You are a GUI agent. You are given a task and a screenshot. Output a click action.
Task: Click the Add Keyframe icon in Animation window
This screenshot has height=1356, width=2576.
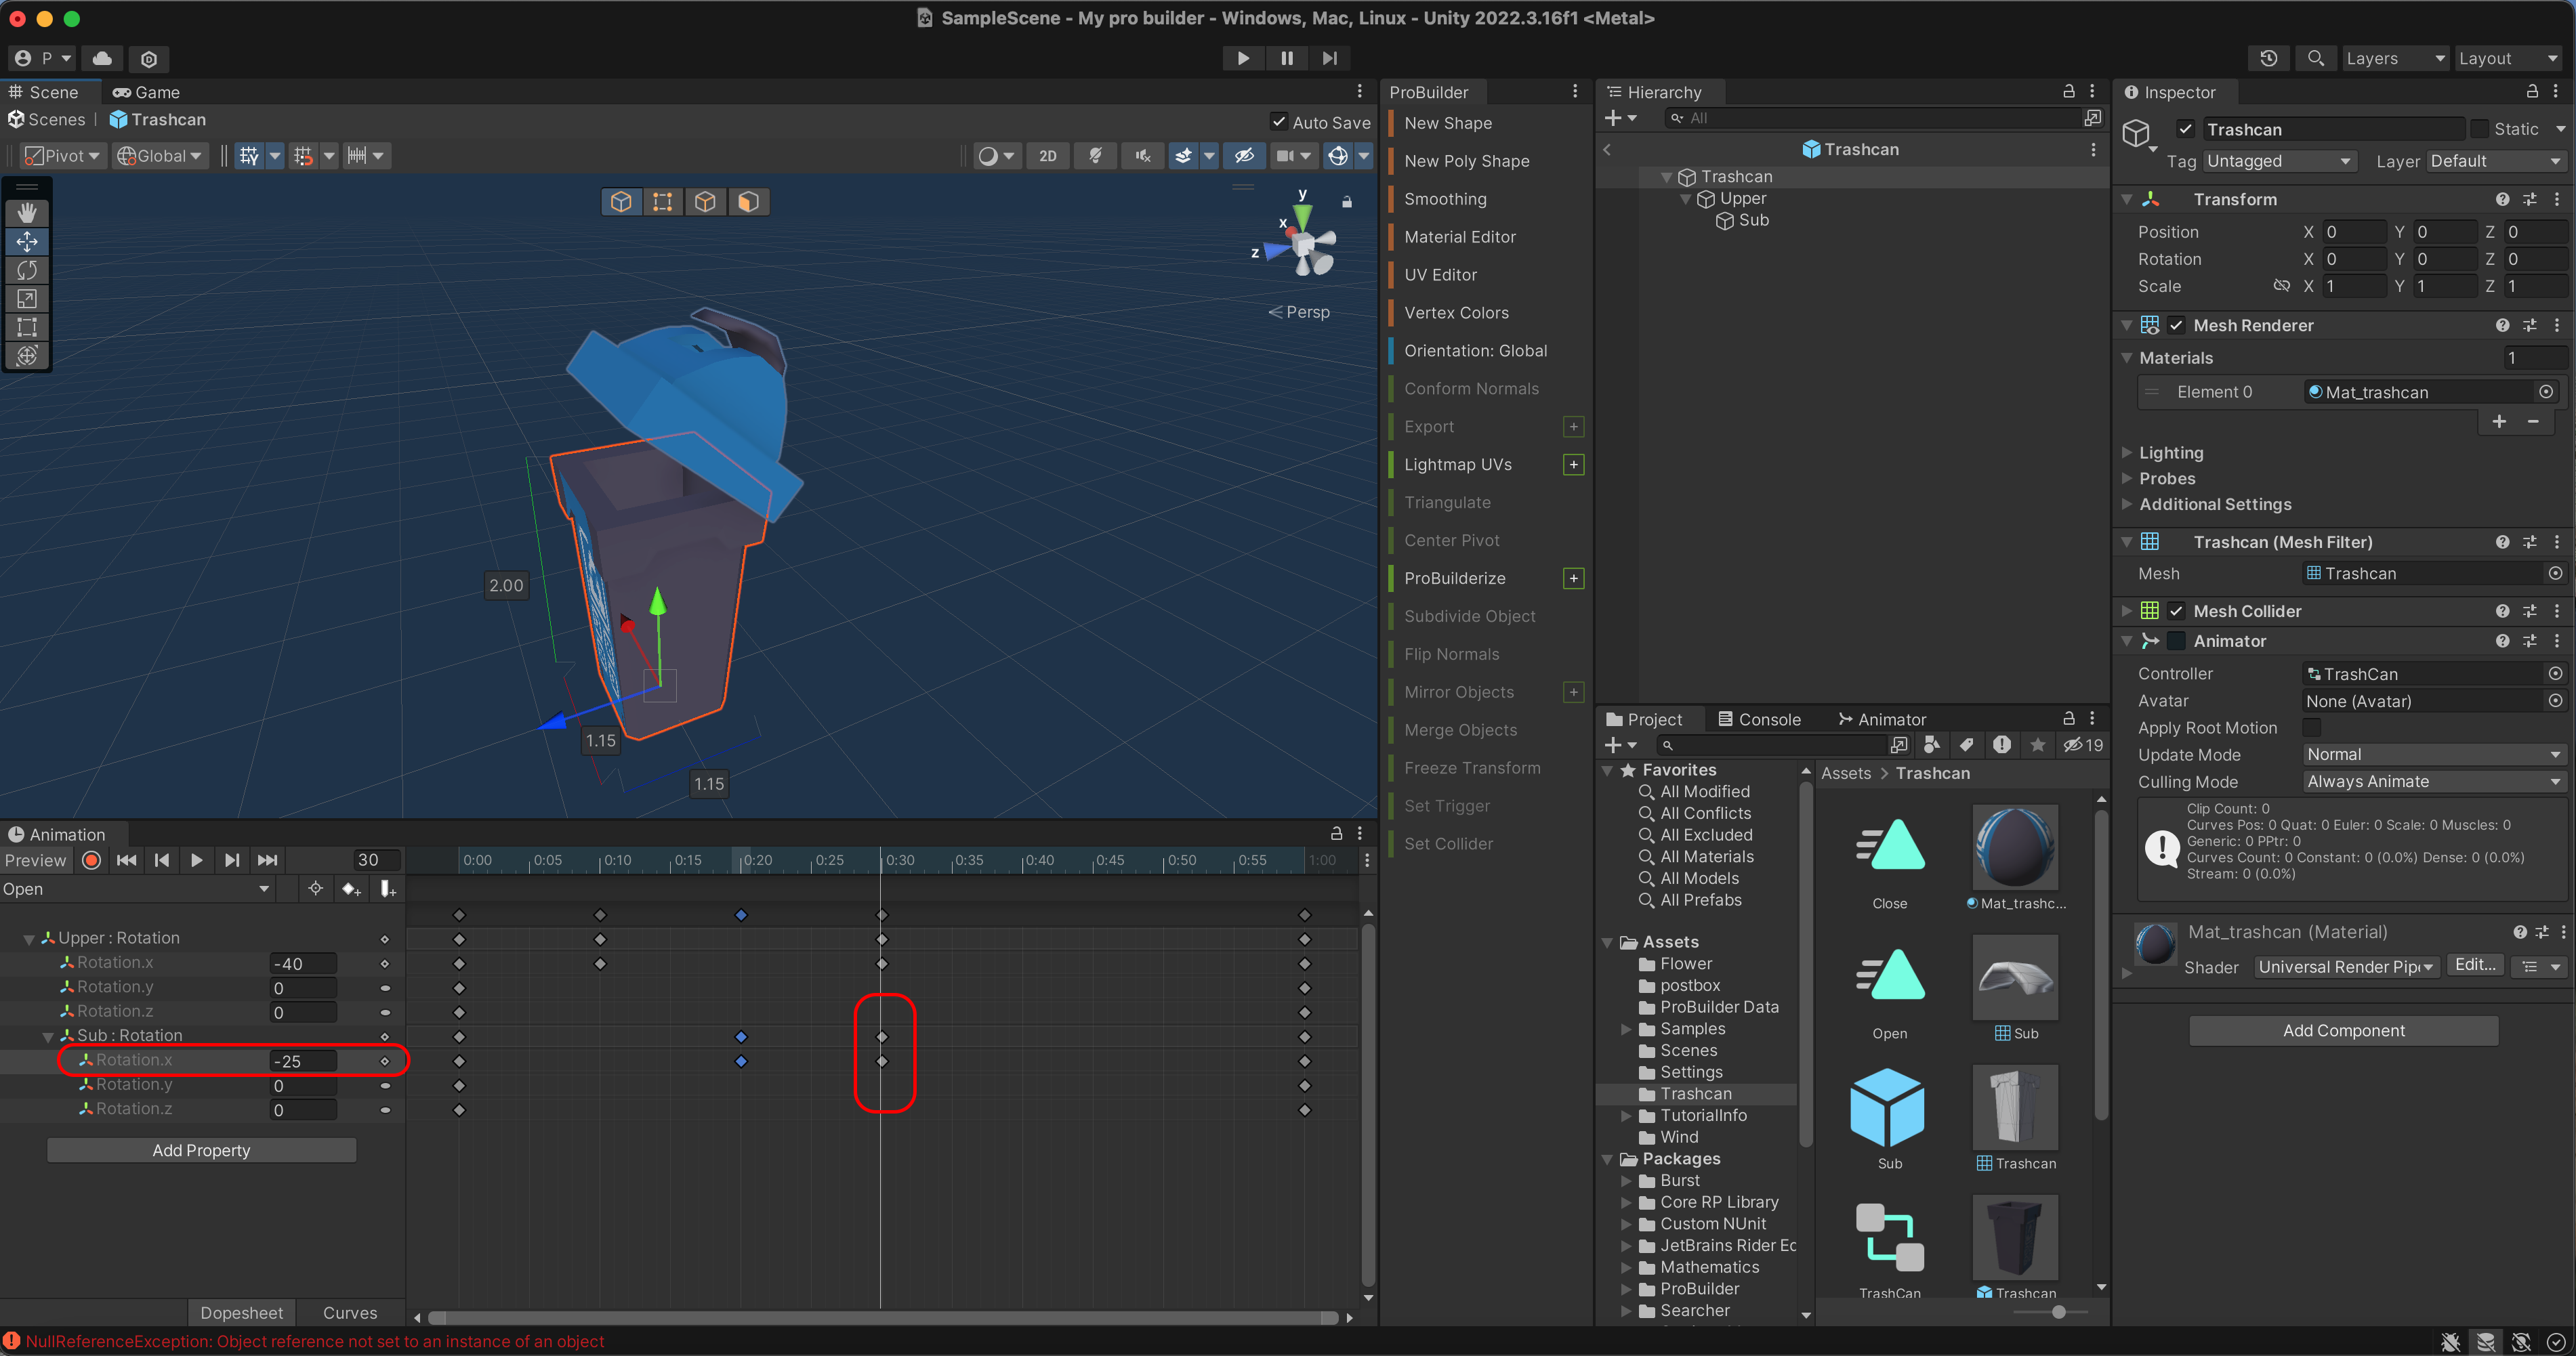[x=350, y=889]
